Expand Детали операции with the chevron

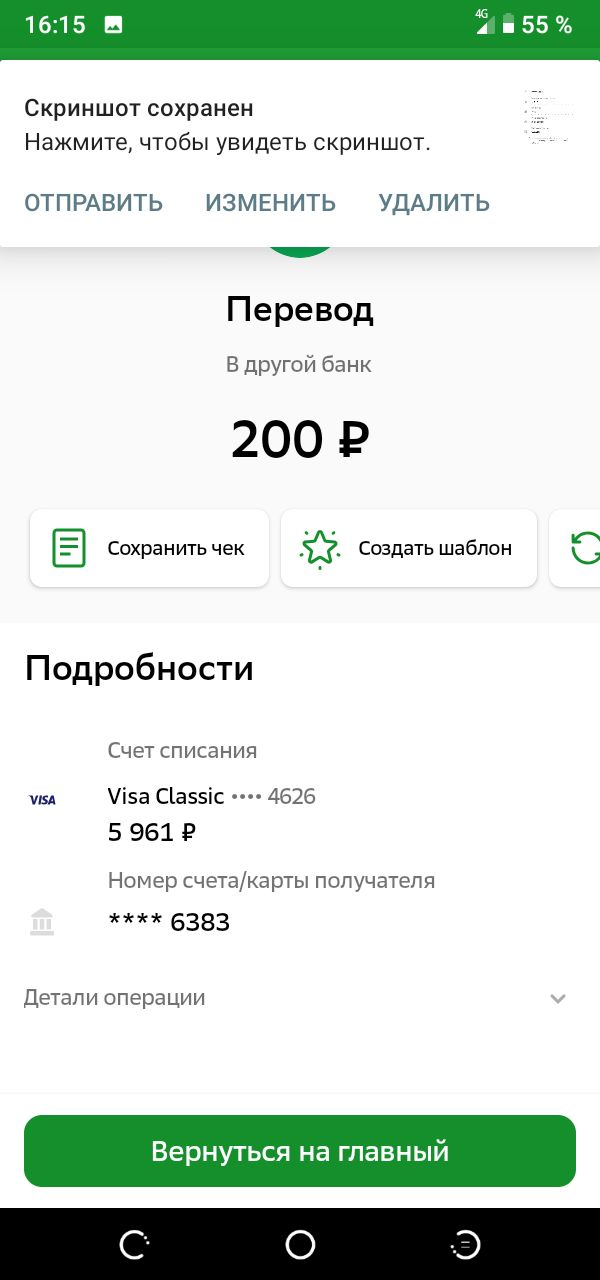(x=558, y=998)
